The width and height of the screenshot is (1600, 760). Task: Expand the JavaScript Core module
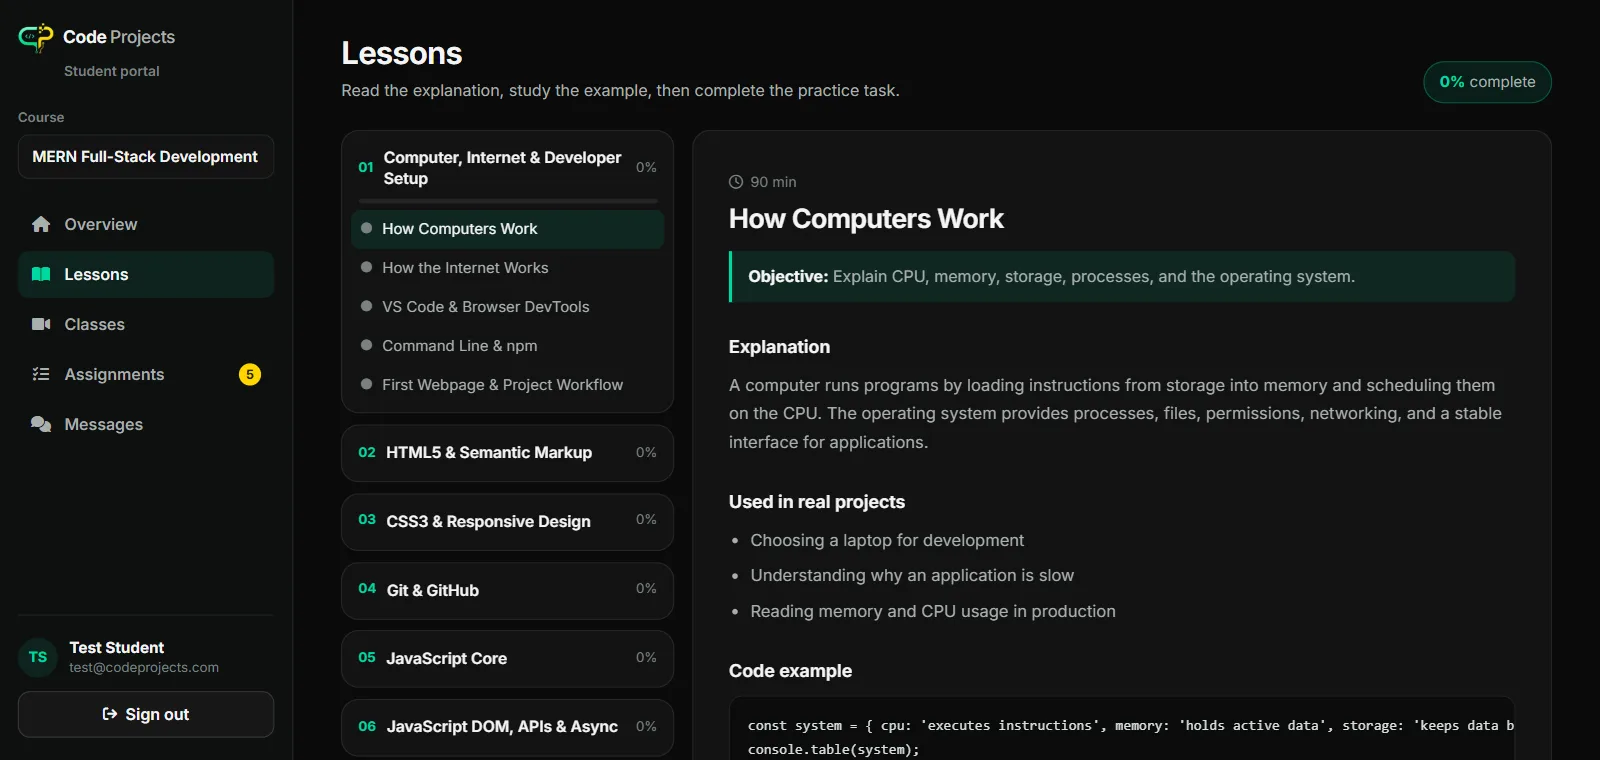[x=507, y=658]
